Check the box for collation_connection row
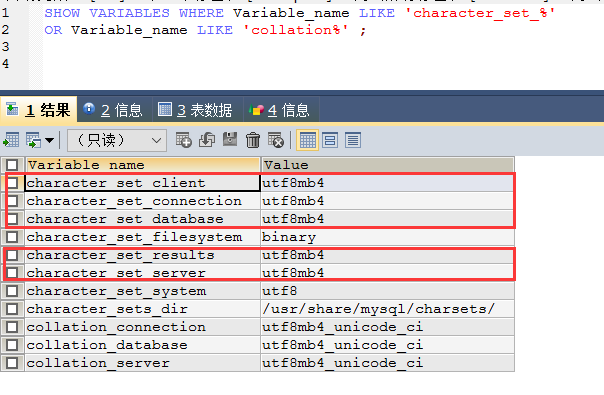This screenshot has height=395, width=604. click(12, 327)
